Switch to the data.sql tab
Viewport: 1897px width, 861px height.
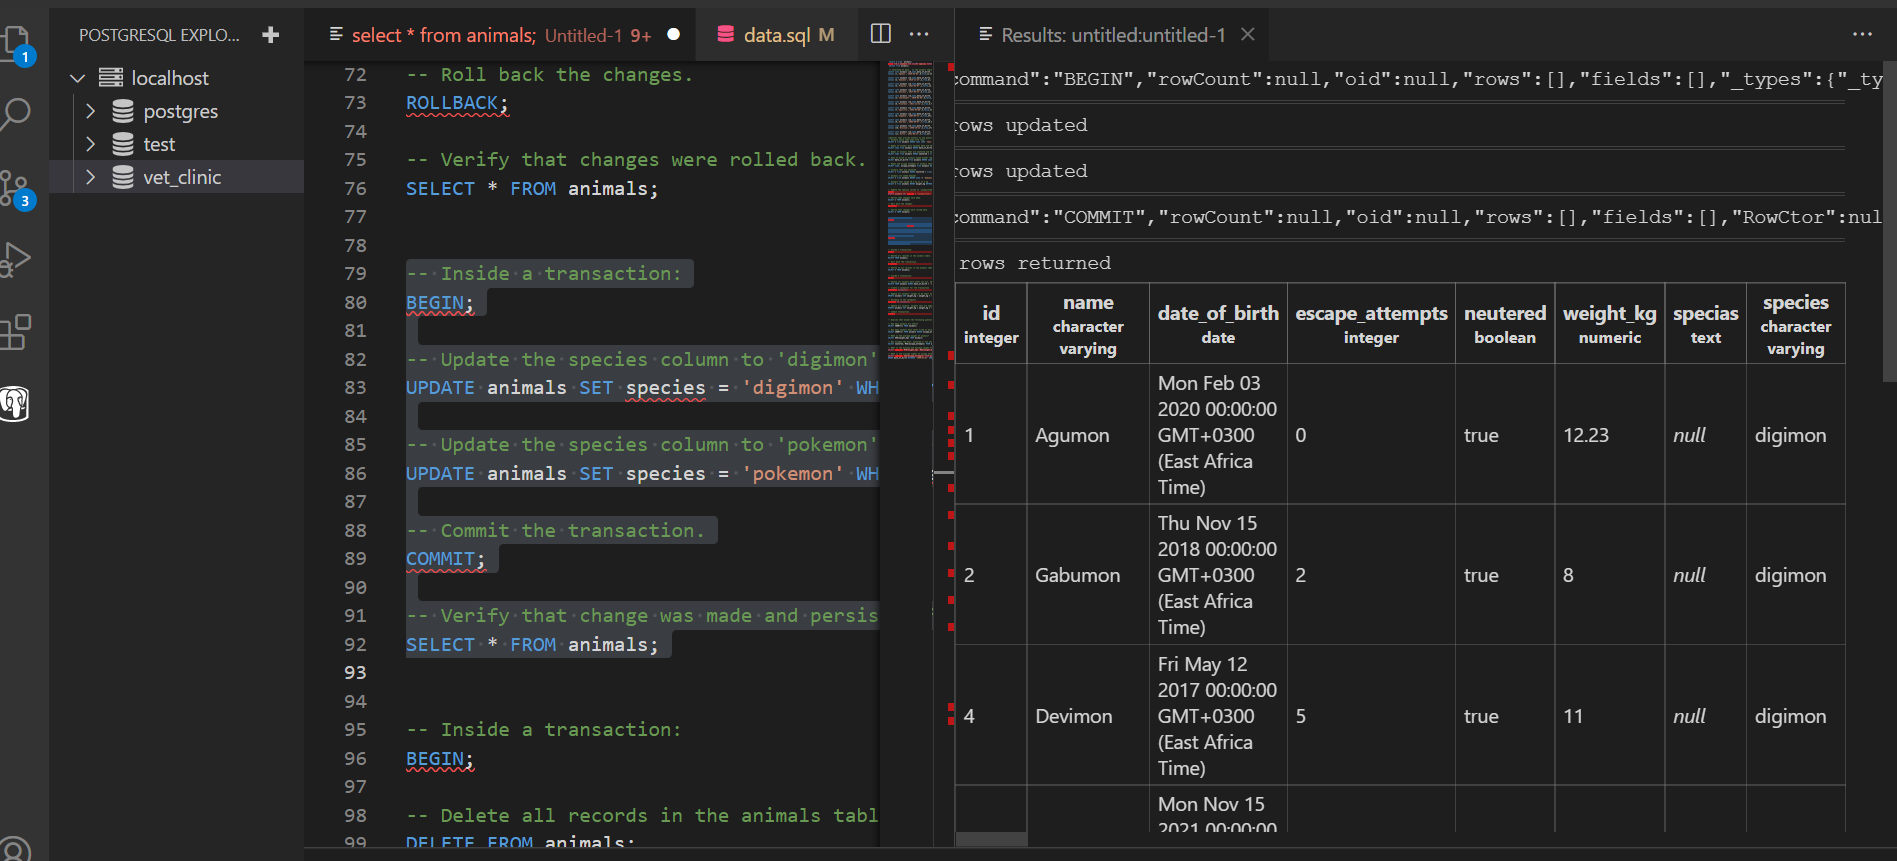click(x=776, y=35)
